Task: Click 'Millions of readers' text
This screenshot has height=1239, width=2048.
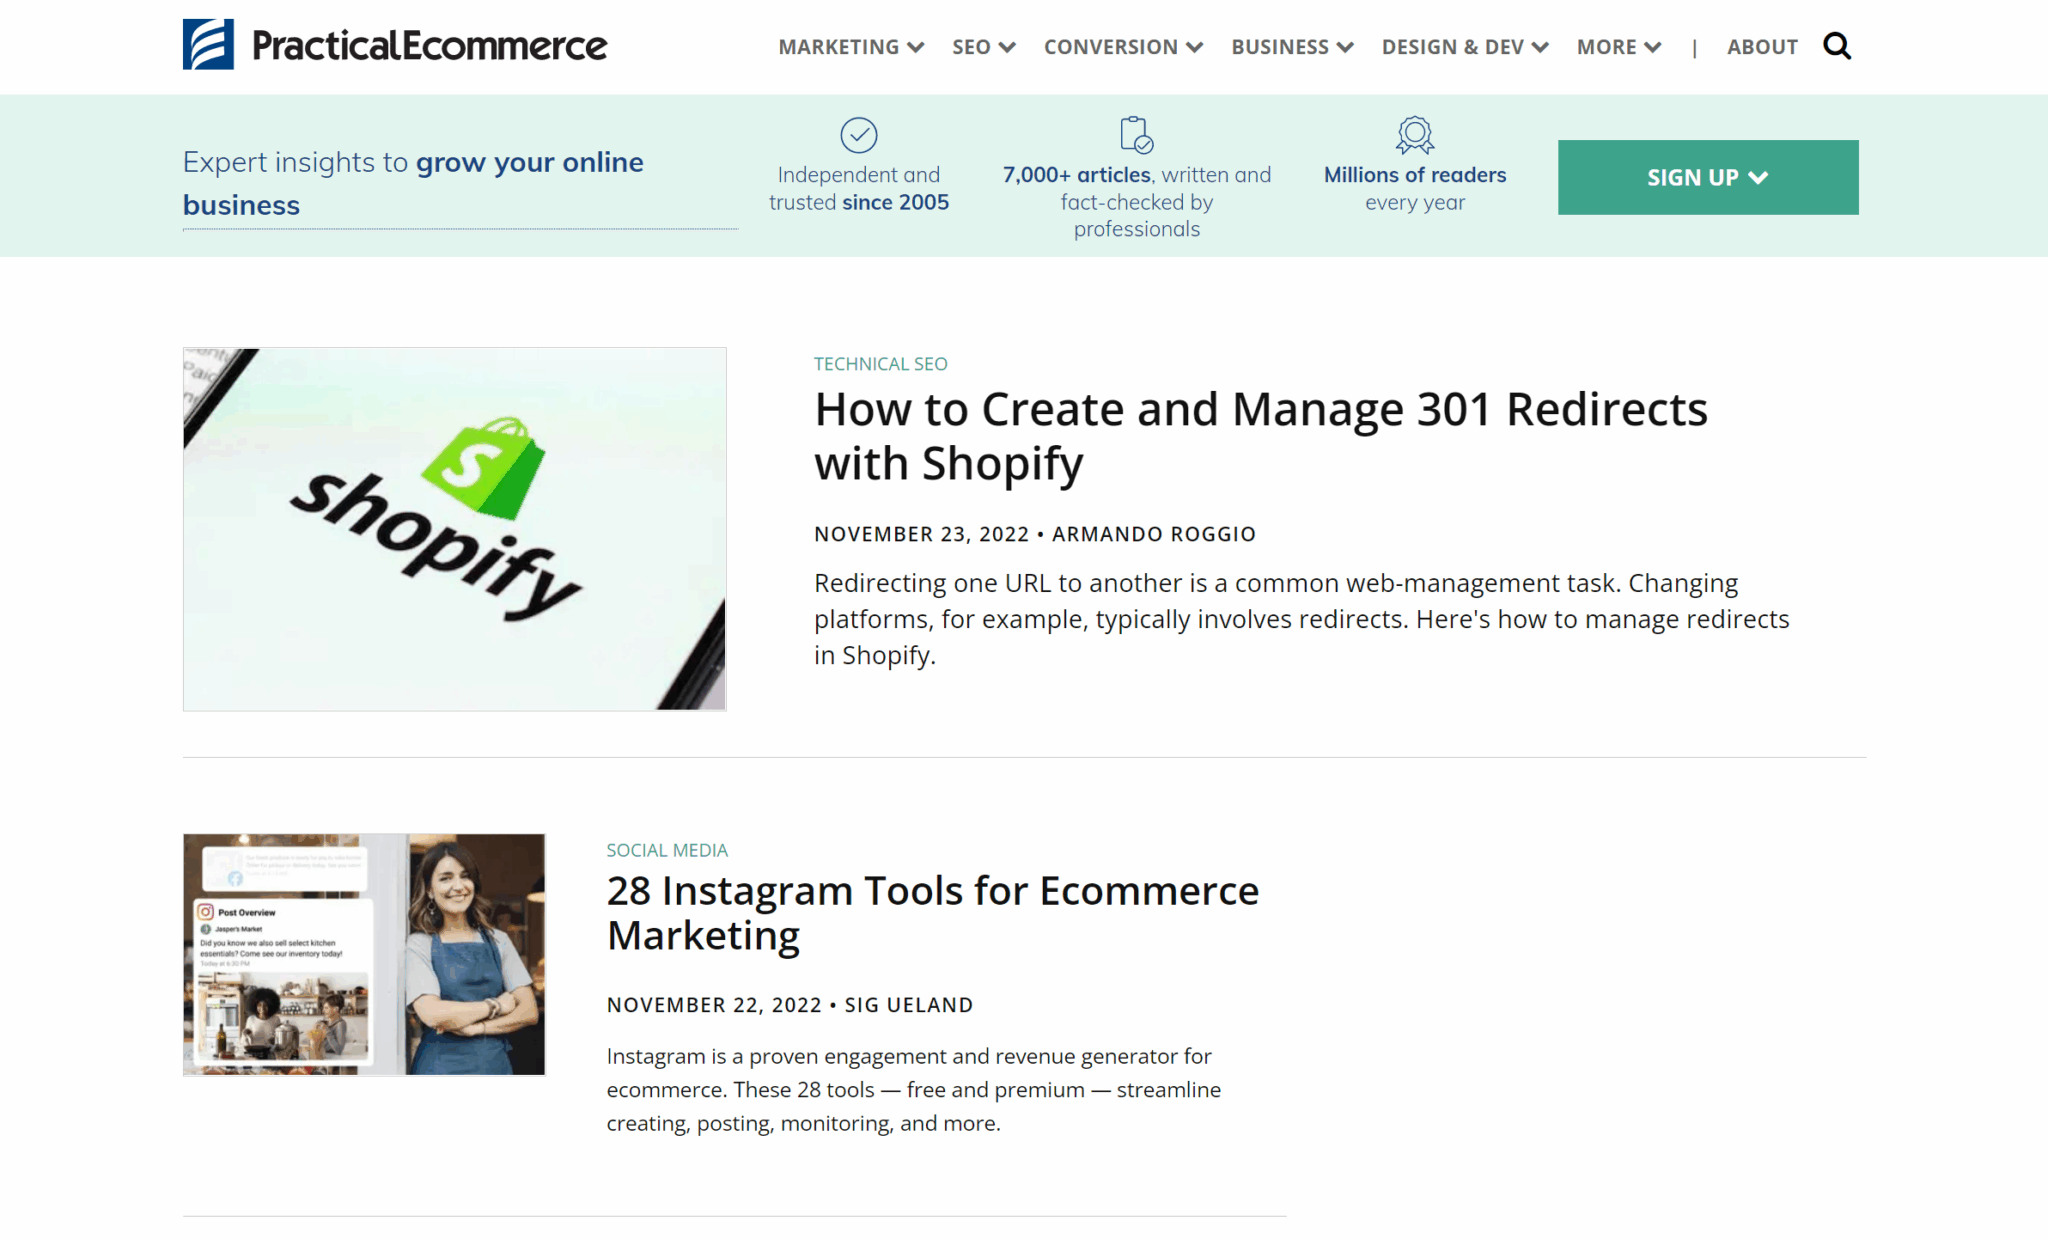Action: 1415,175
